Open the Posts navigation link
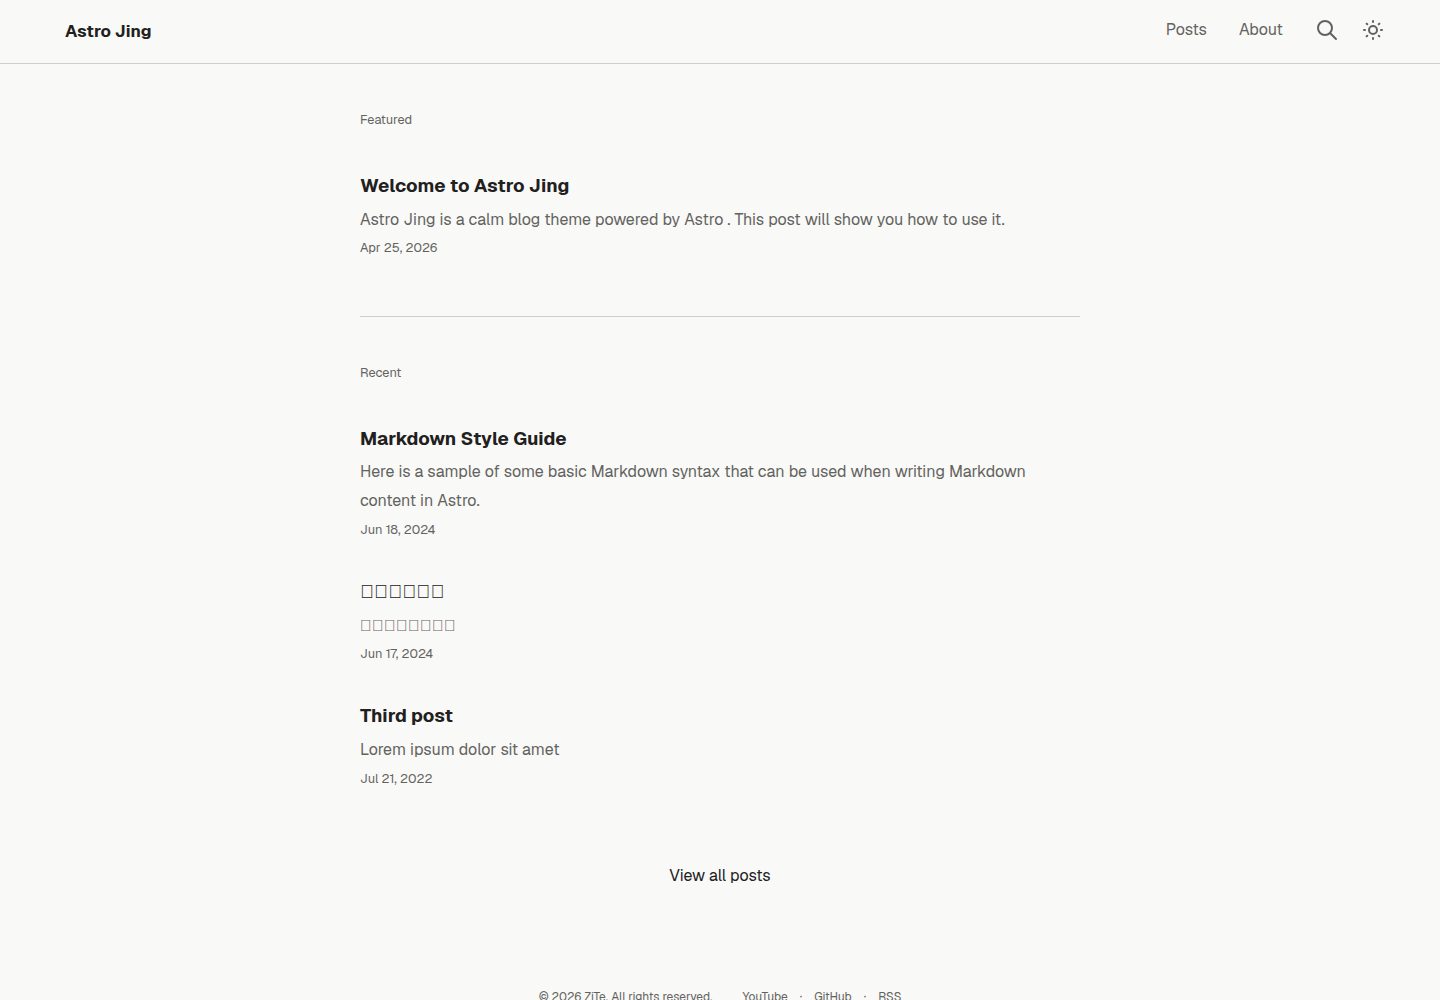Screen dimensions: 1440x1000 pyautogui.click(x=1186, y=30)
